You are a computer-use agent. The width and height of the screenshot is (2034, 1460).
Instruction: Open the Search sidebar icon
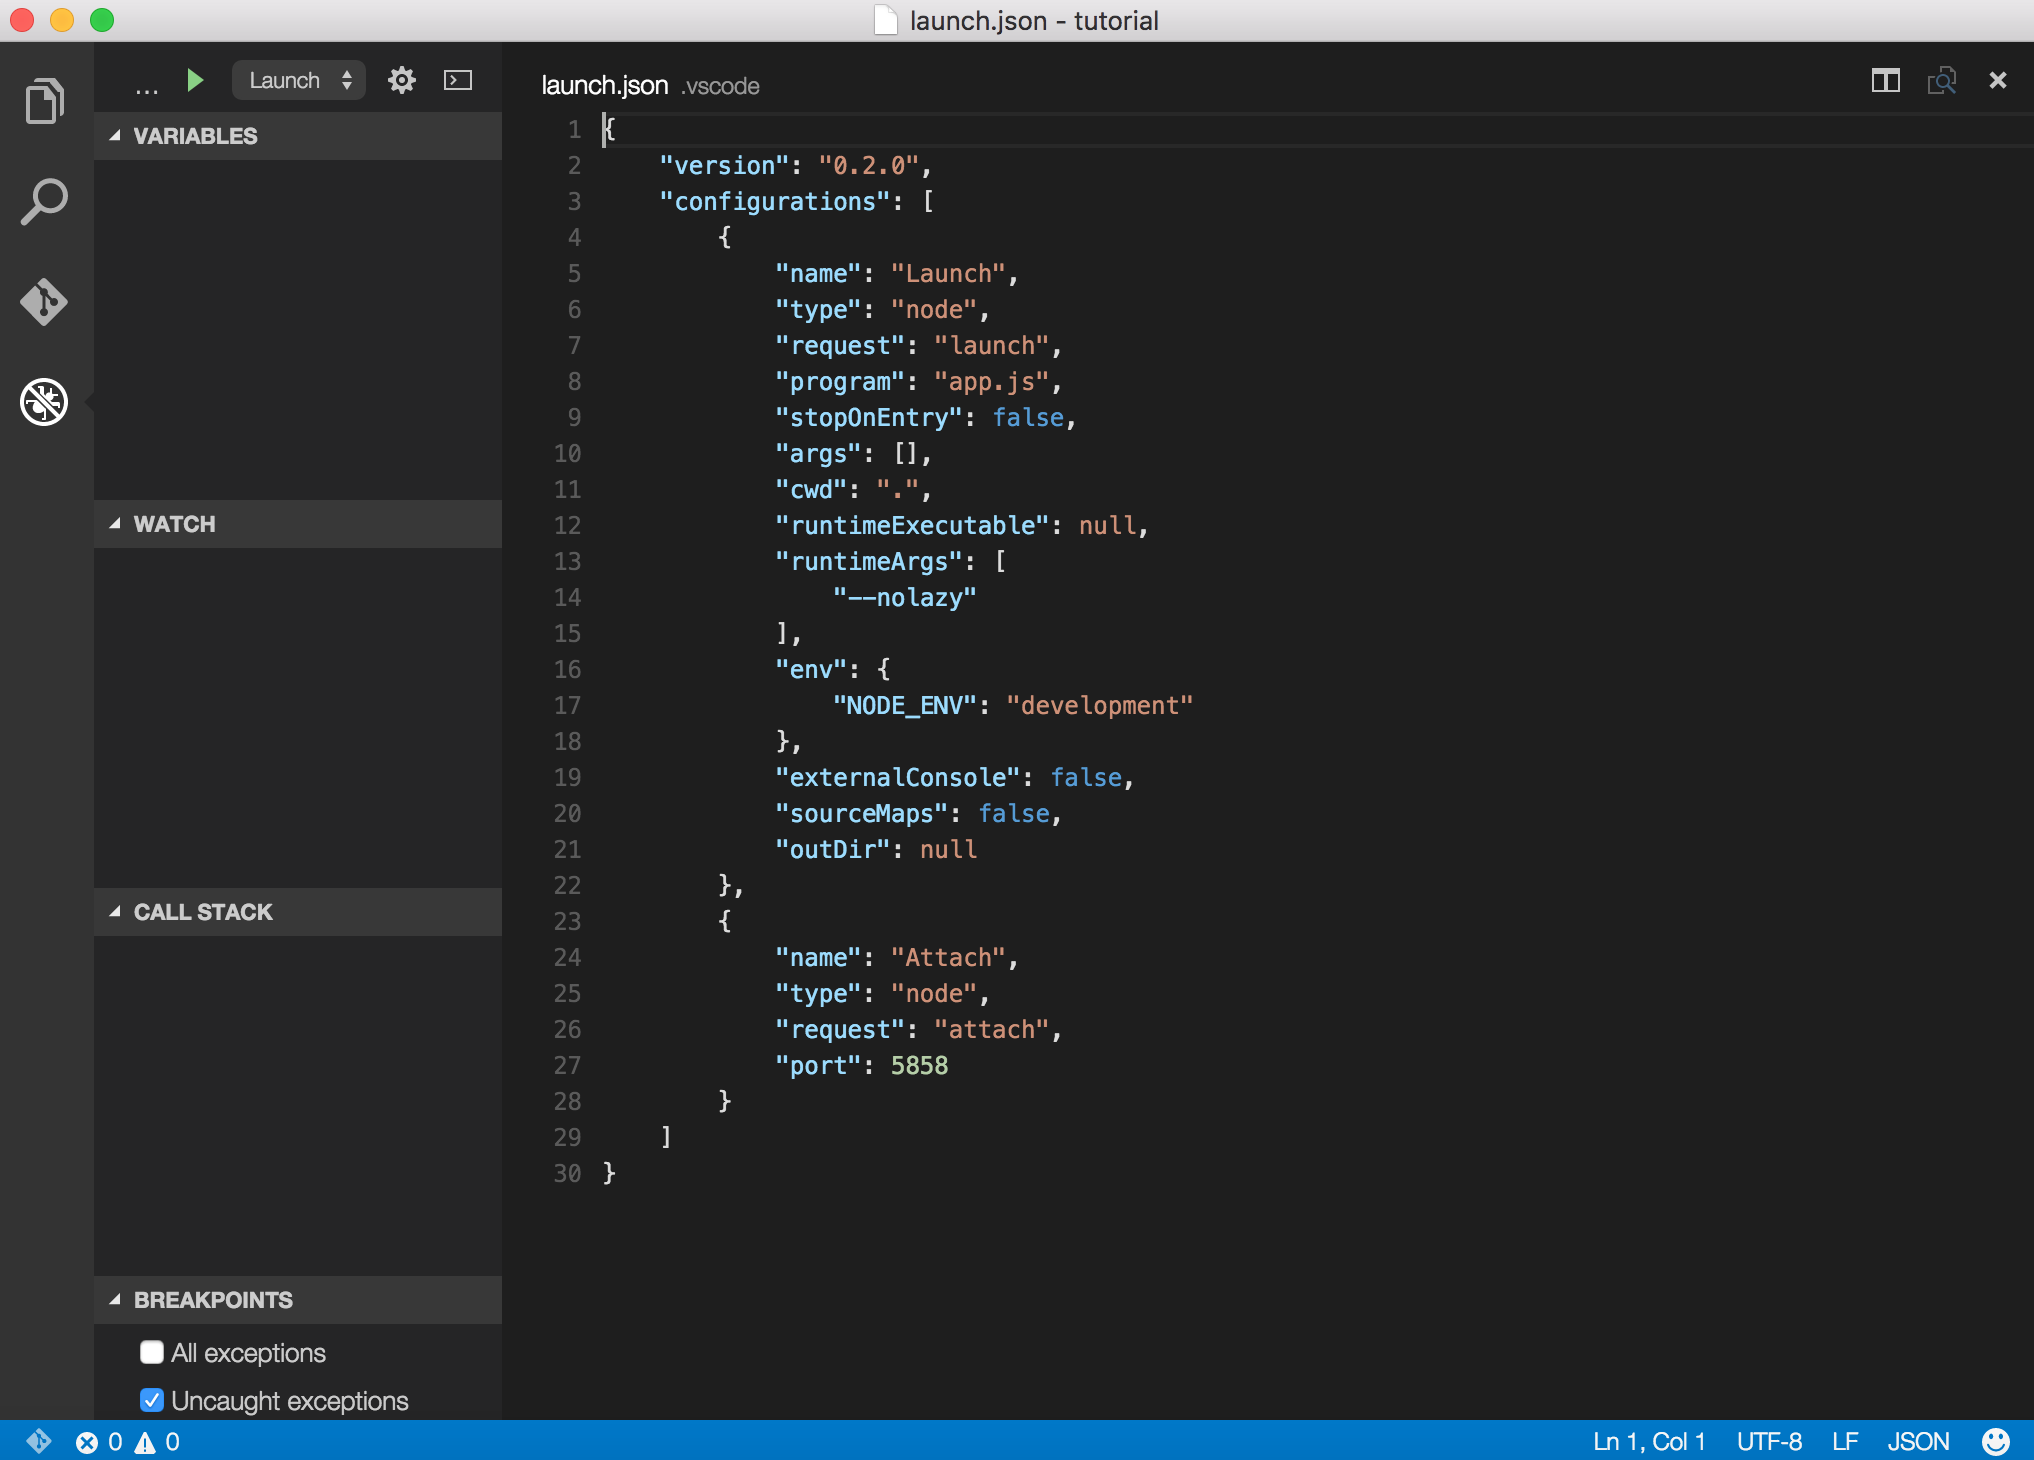tap(44, 200)
